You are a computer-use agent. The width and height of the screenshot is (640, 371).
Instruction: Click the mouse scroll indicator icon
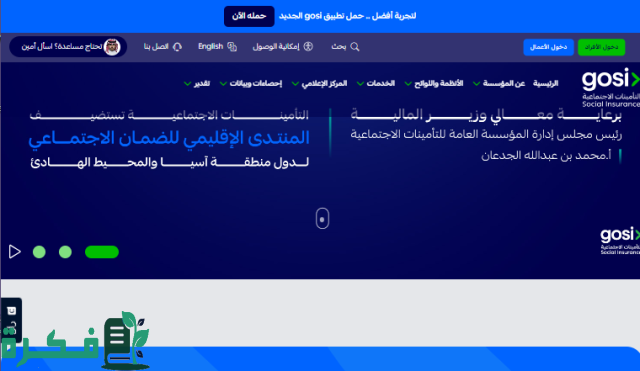pos(322,218)
